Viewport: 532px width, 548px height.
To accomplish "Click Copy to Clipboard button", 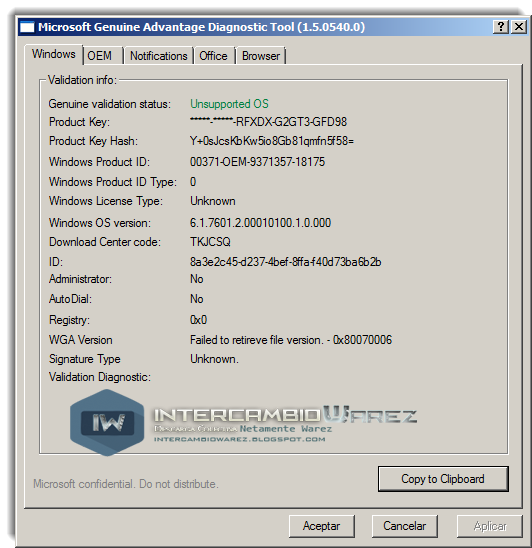I will click(x=443, y=479).
